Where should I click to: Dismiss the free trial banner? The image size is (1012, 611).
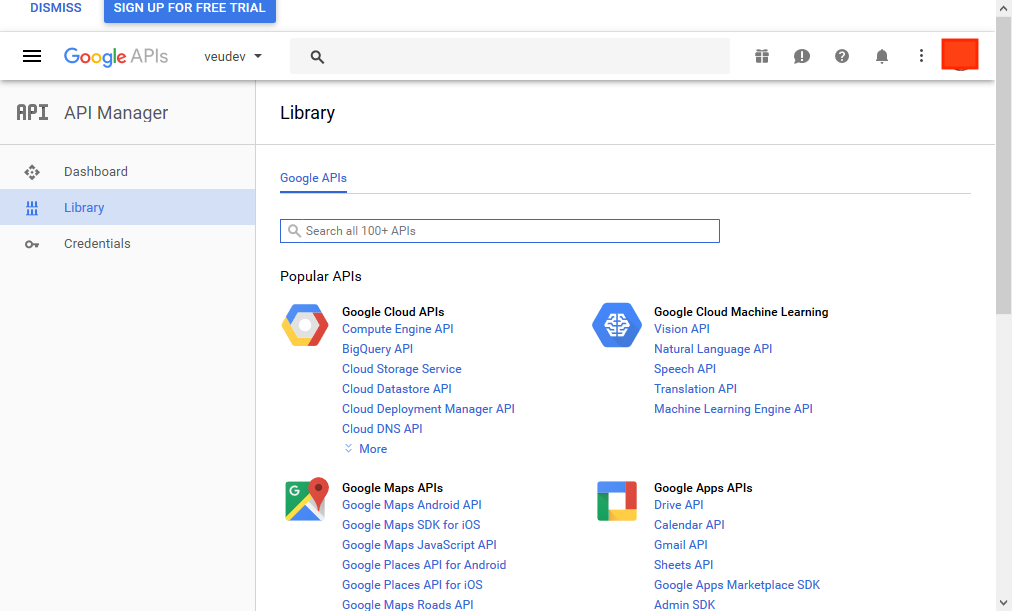click(56, 8)
